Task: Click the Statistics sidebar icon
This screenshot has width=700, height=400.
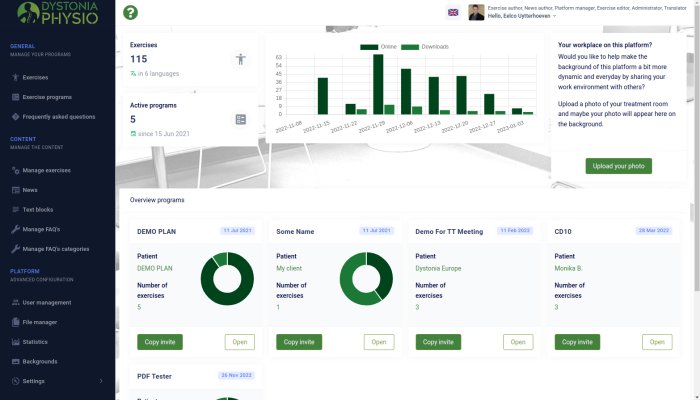Action: point(13,341)
